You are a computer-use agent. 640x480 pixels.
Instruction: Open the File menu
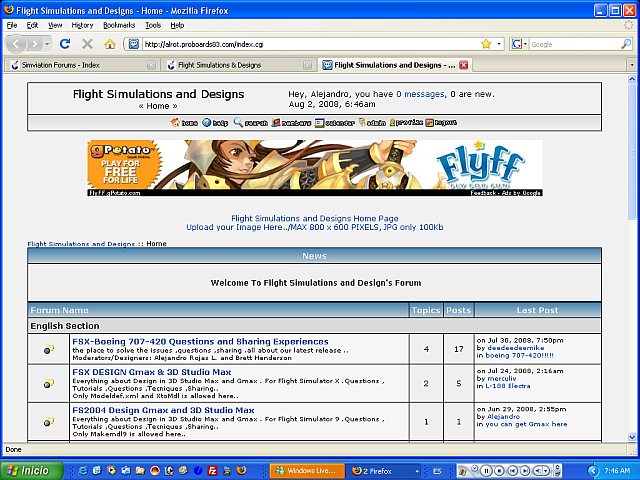[x=12, y=25]
